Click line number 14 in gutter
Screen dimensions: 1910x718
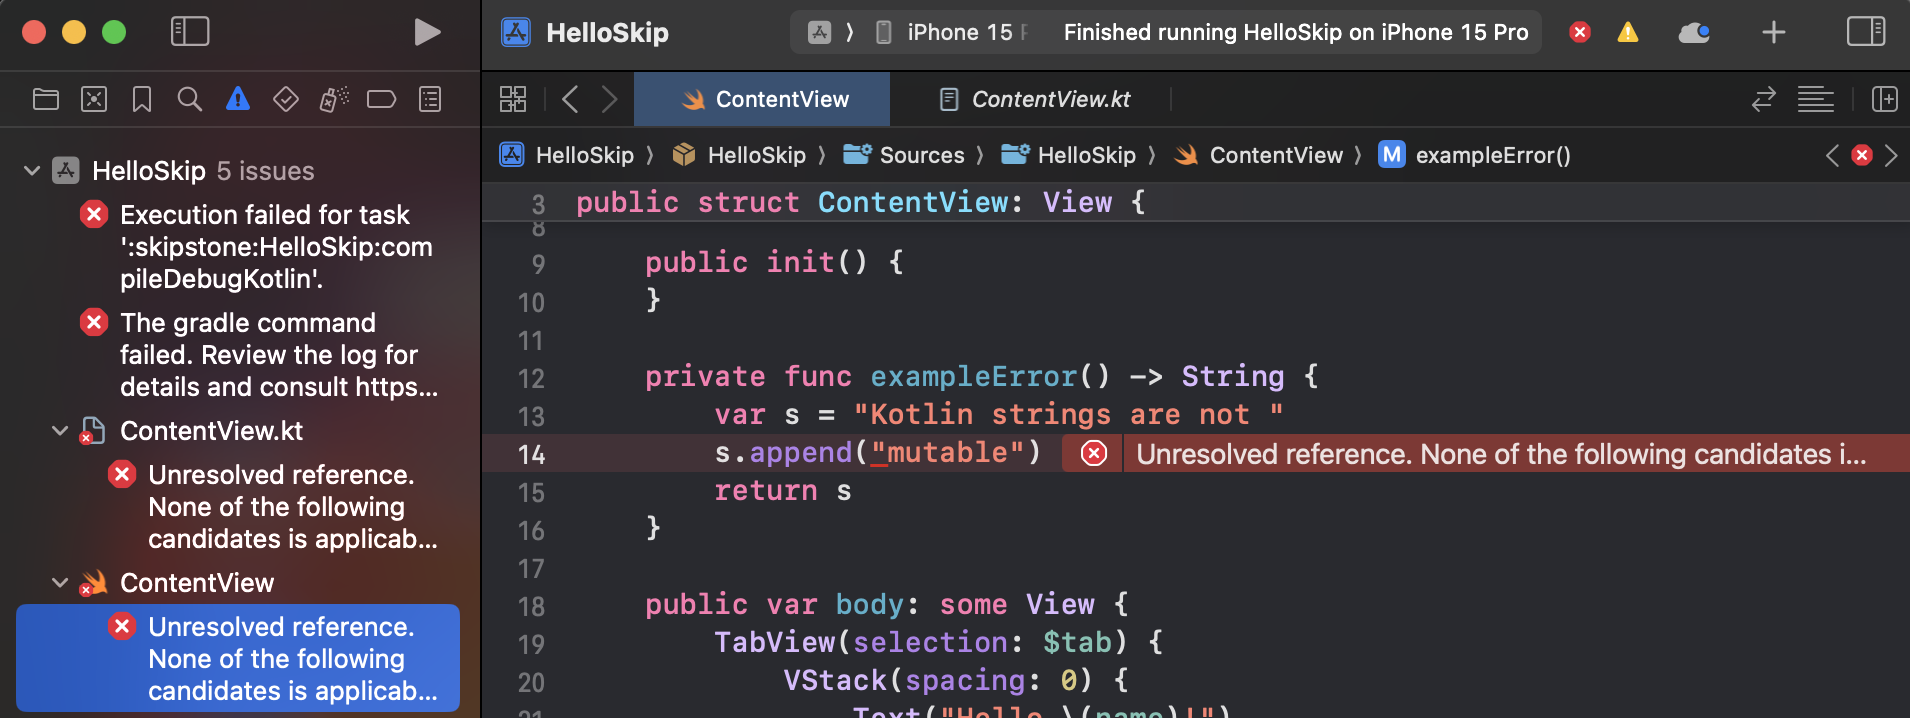(x=532, y=455)
